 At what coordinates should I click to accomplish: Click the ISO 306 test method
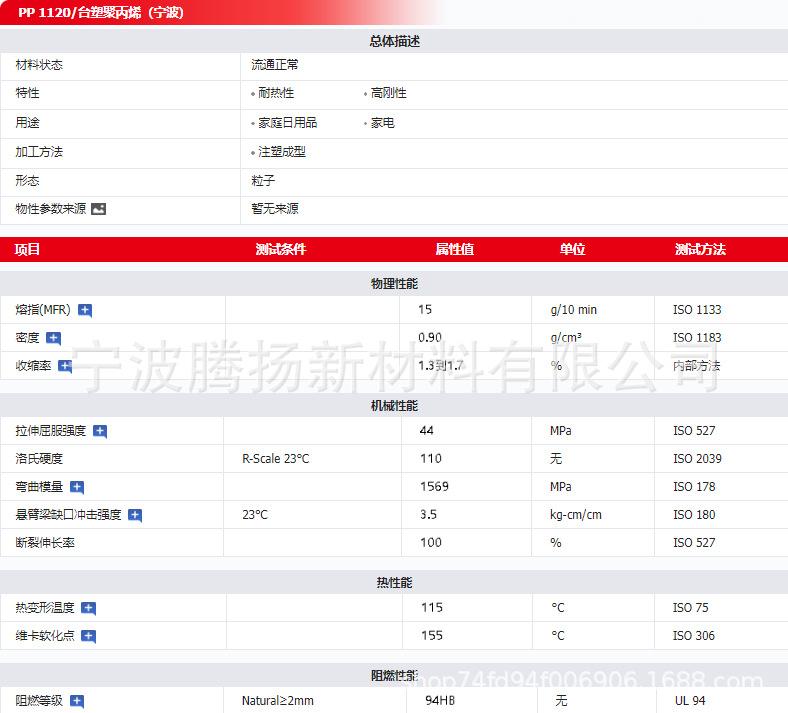[694, 636]
